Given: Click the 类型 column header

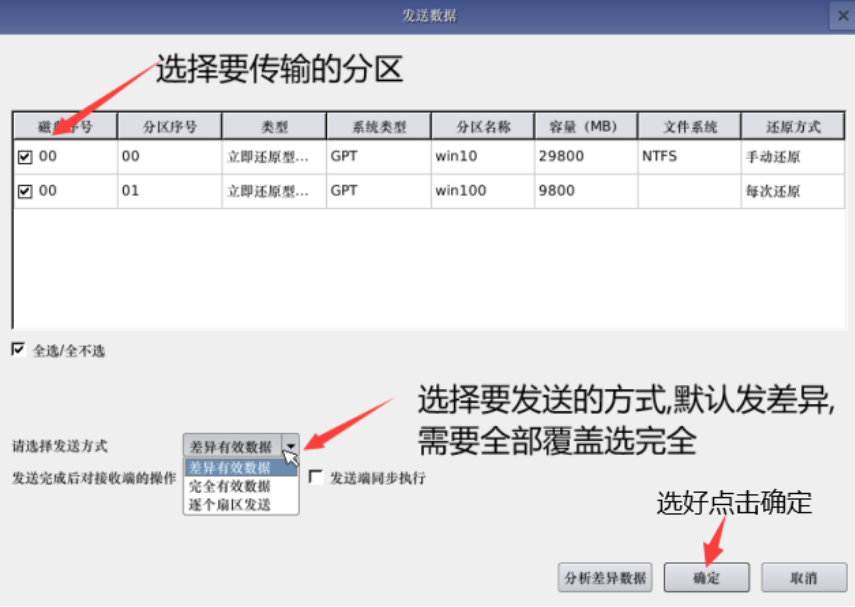Looking at the screenshot, I should point(274,126).
